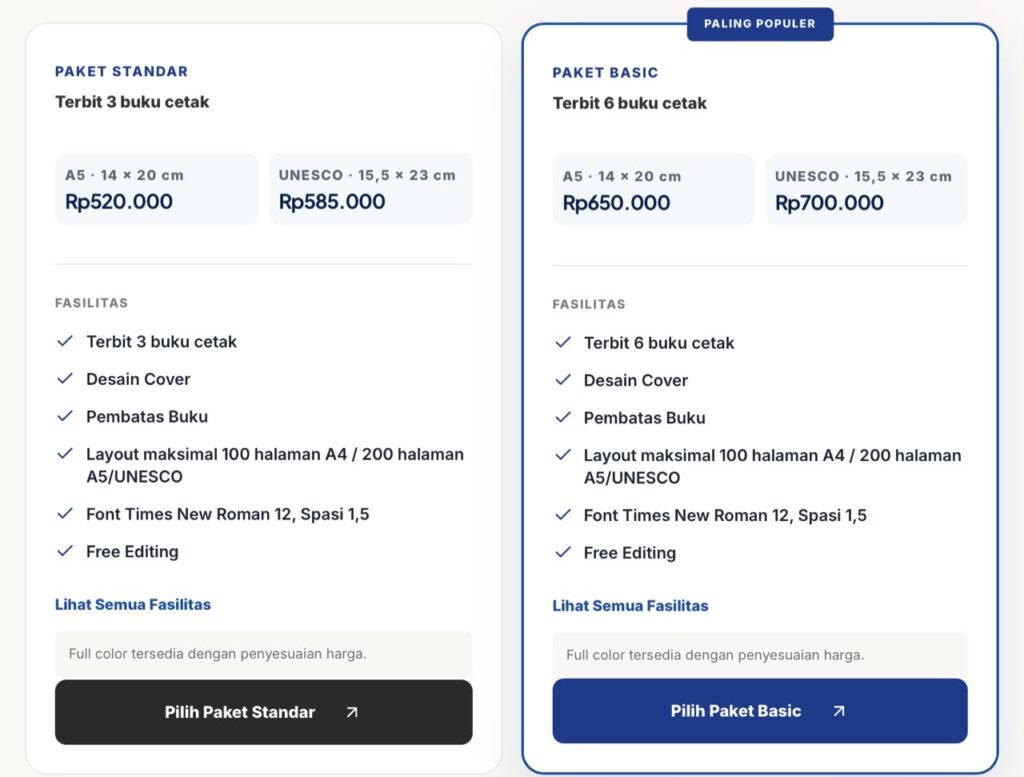Screen dimensions: 1024x777
Task: Click checkmark next to Basic Pembatas Buku
Action: pos(563,417)
